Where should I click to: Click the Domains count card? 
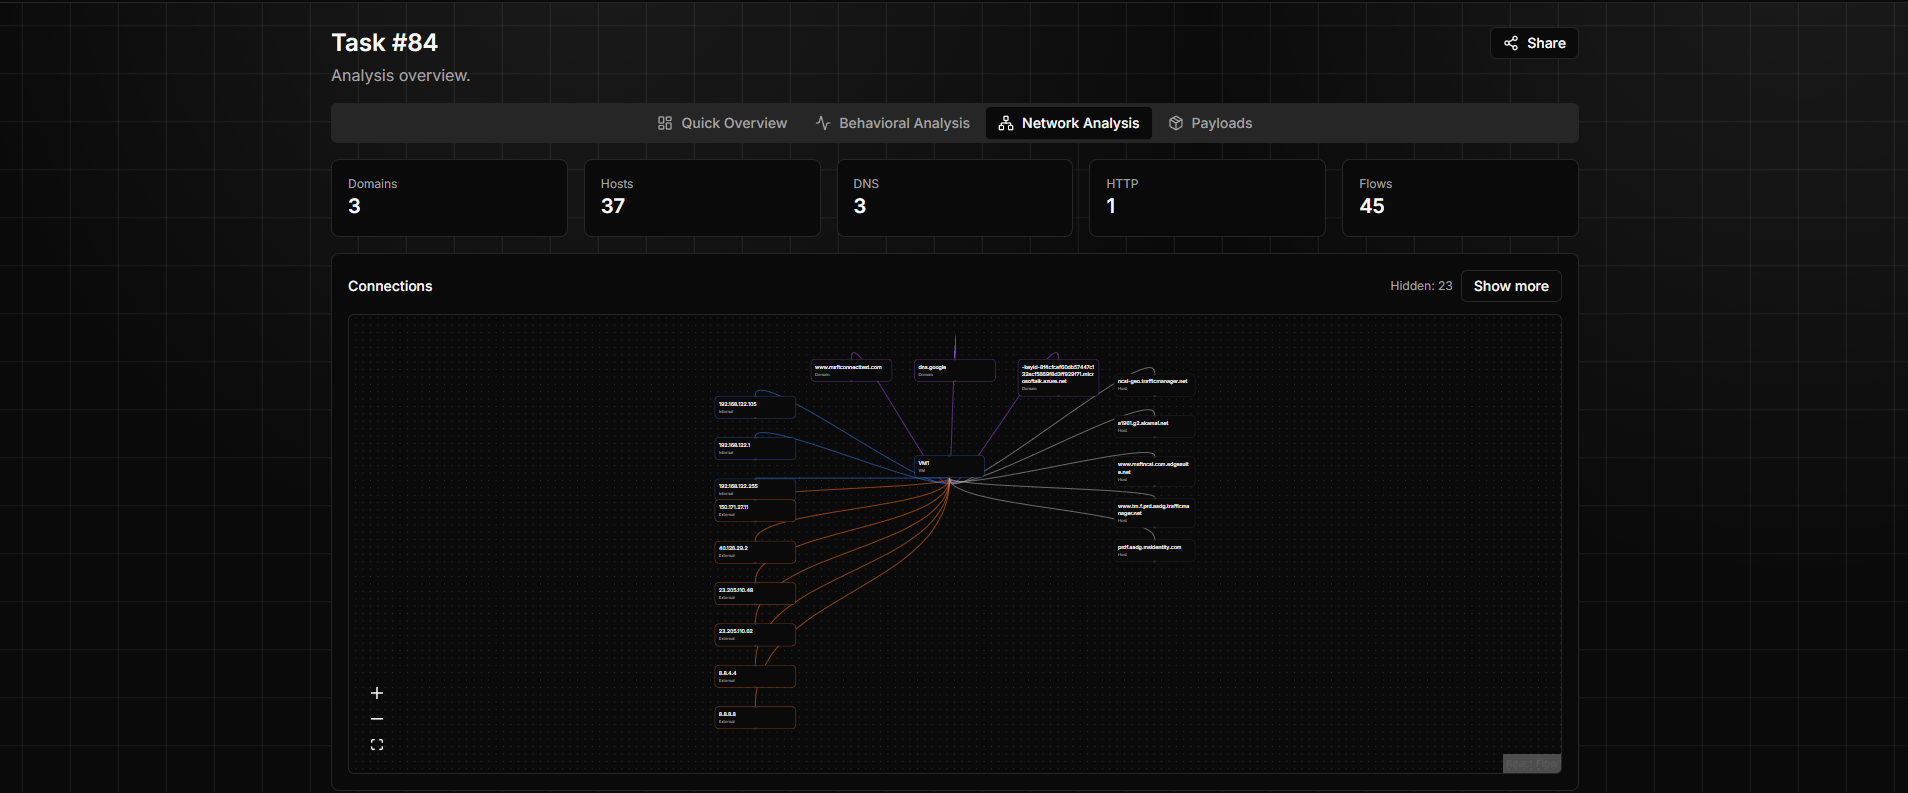point(449,198)
